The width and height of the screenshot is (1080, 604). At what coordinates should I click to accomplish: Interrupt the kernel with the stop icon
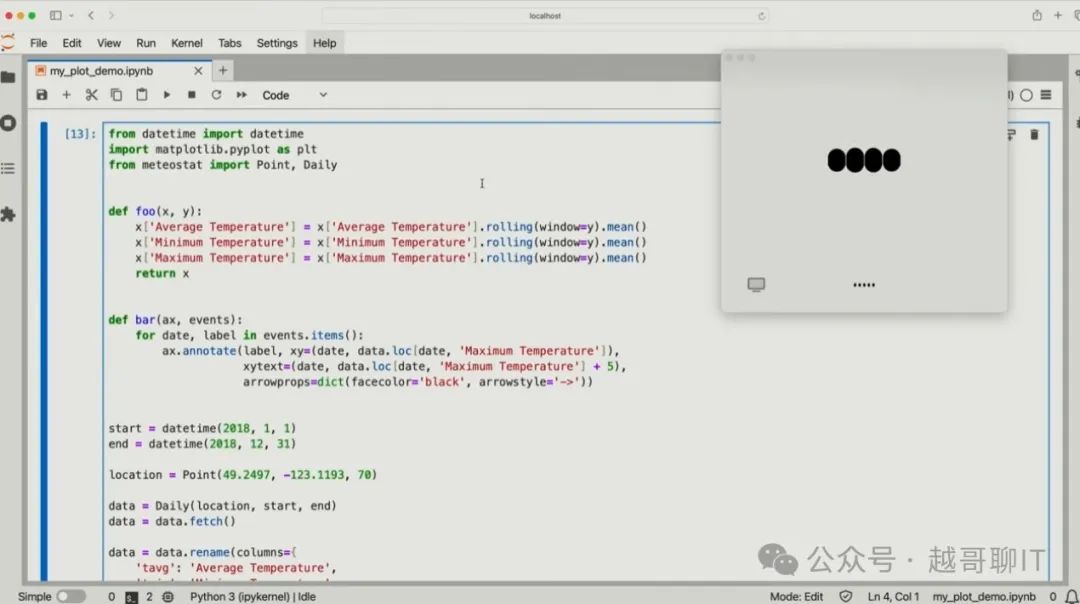click(191, 95)
